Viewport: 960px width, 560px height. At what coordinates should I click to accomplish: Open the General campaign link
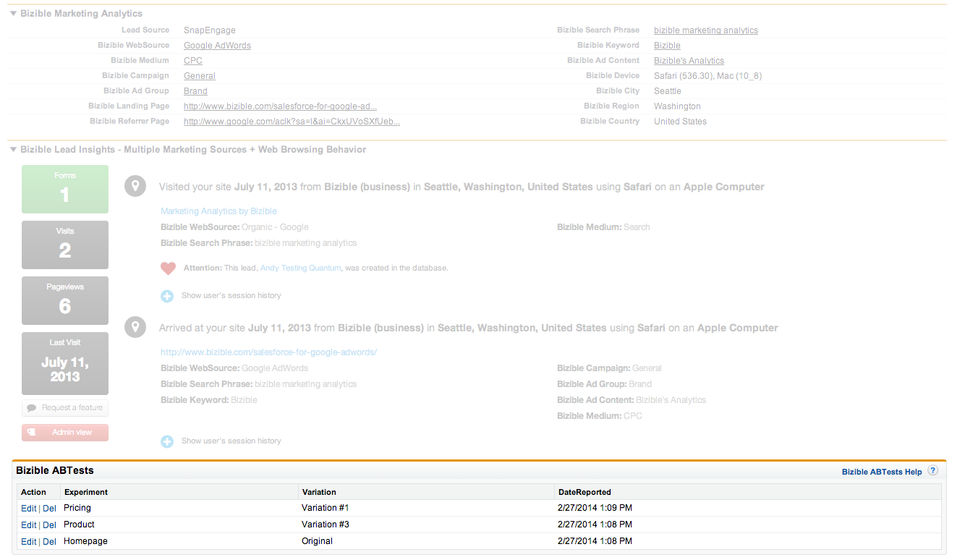200,76
